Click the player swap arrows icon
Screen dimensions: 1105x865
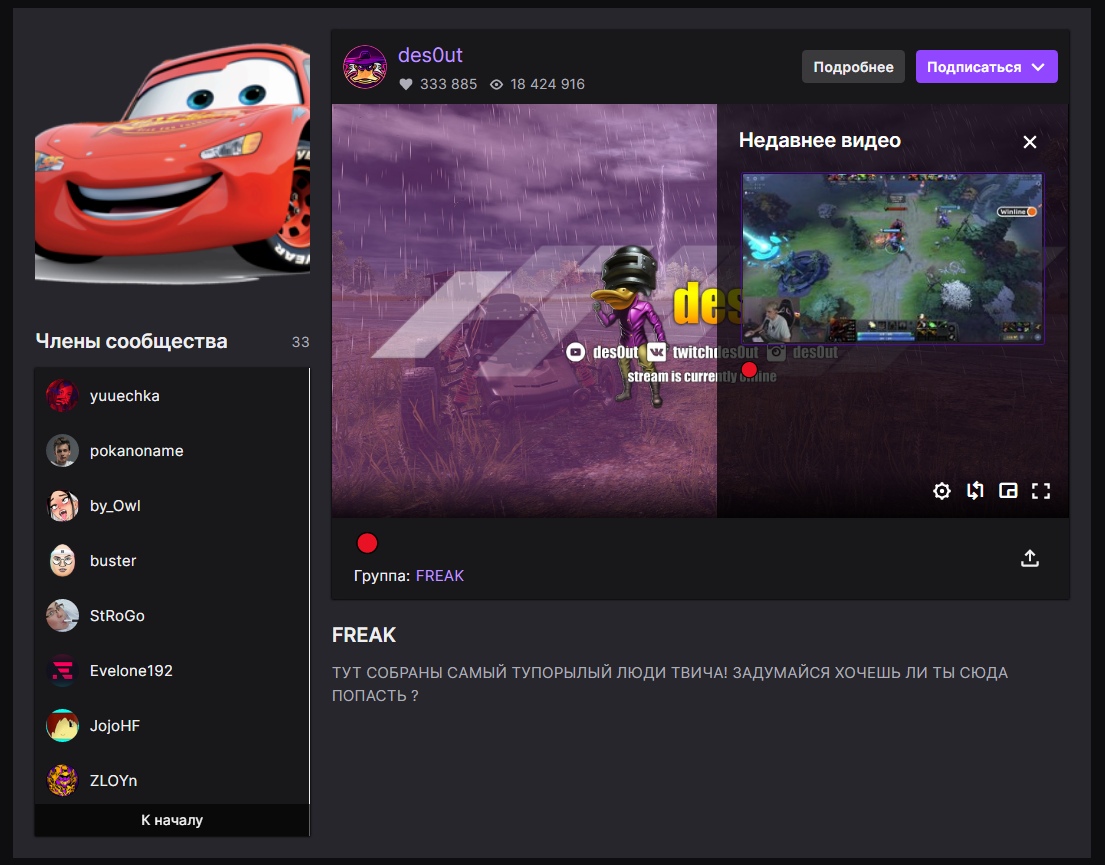coord(975,491)
